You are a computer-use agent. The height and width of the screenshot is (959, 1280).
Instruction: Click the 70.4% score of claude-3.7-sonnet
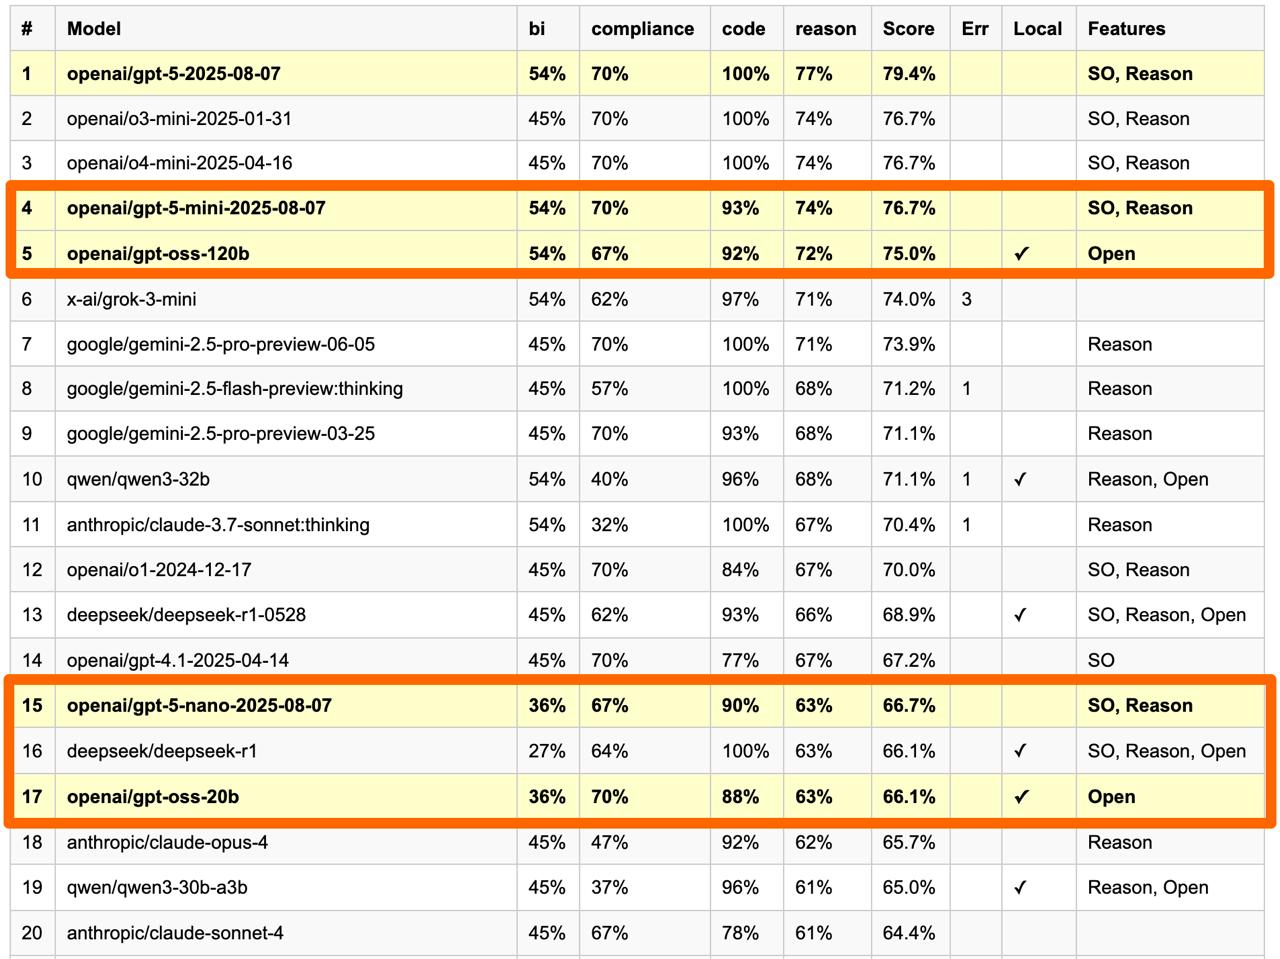(x=909, y=525)
